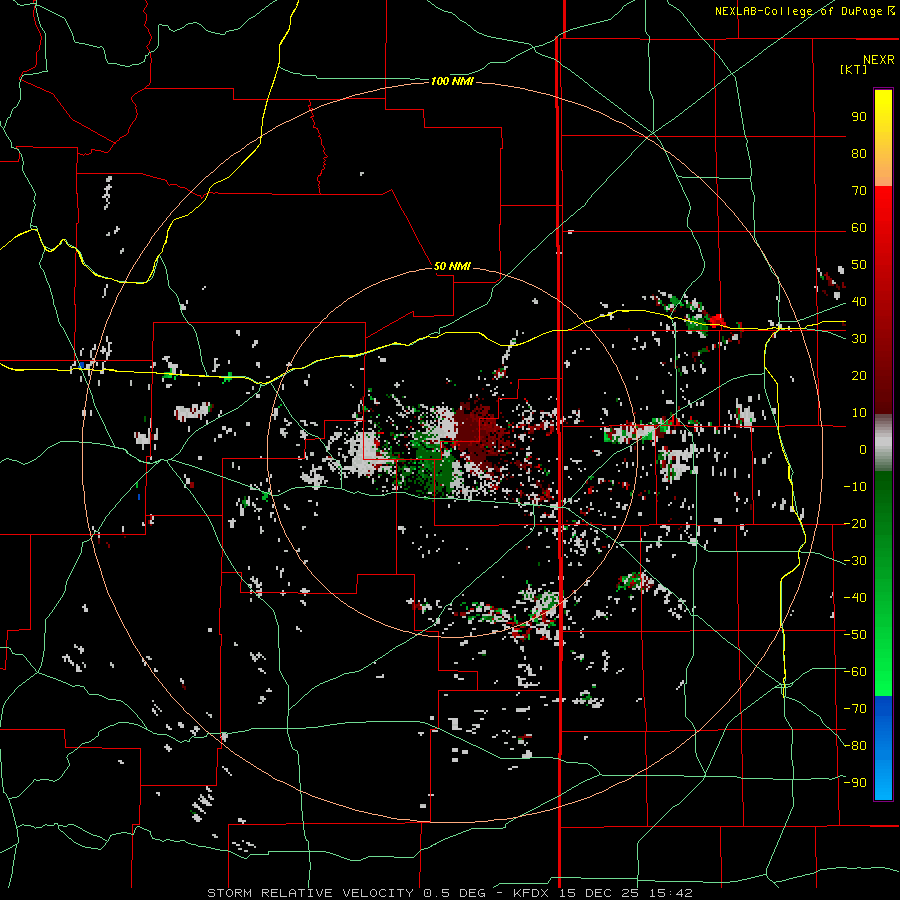
Task: Click the 0 value on the velocity scale
Action: point(863,450)
